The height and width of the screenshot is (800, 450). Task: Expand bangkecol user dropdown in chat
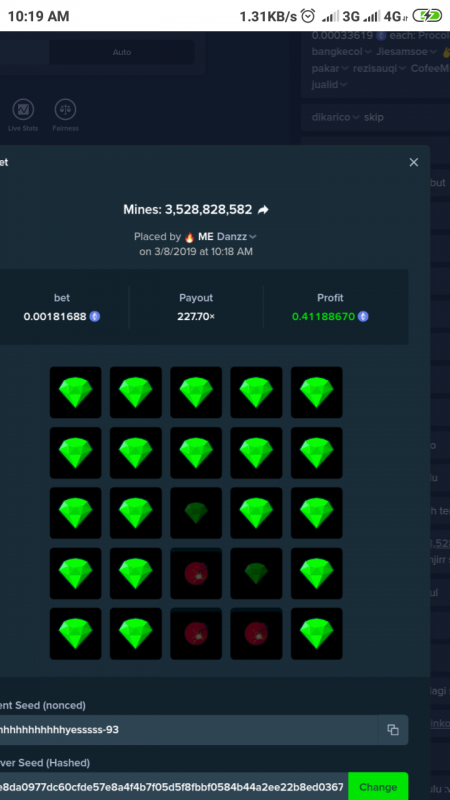[x=367, y=52]
